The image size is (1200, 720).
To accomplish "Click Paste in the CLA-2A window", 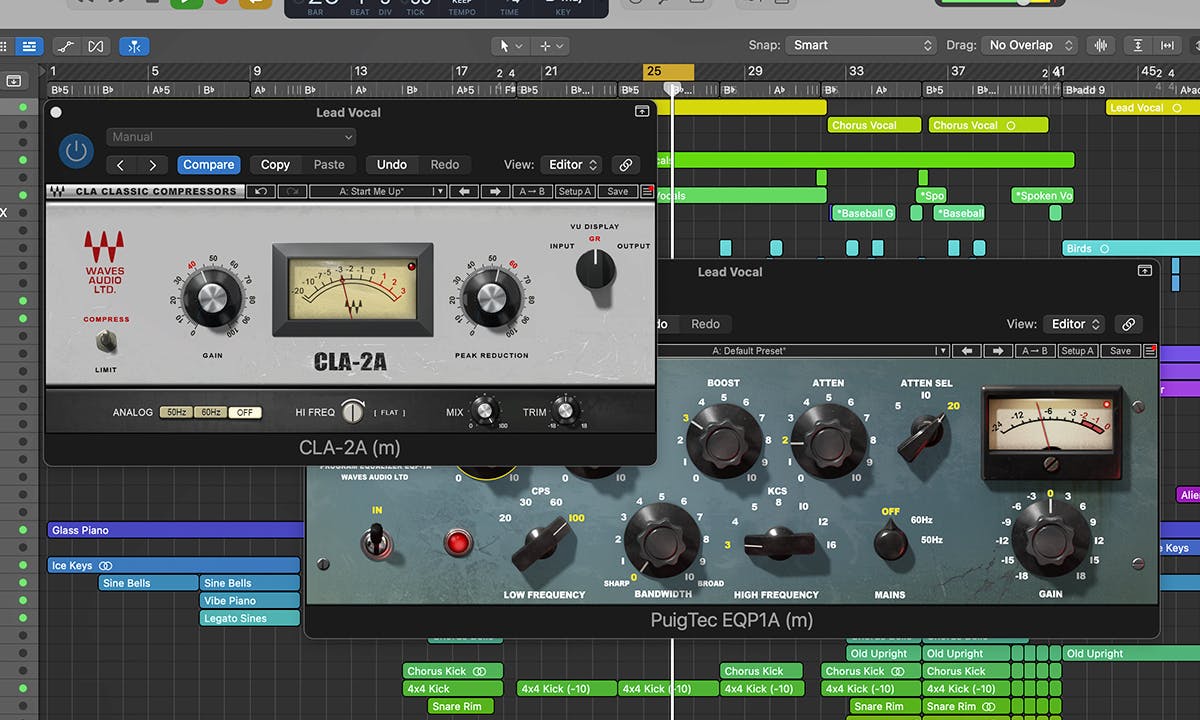I will tap(329, 165).
